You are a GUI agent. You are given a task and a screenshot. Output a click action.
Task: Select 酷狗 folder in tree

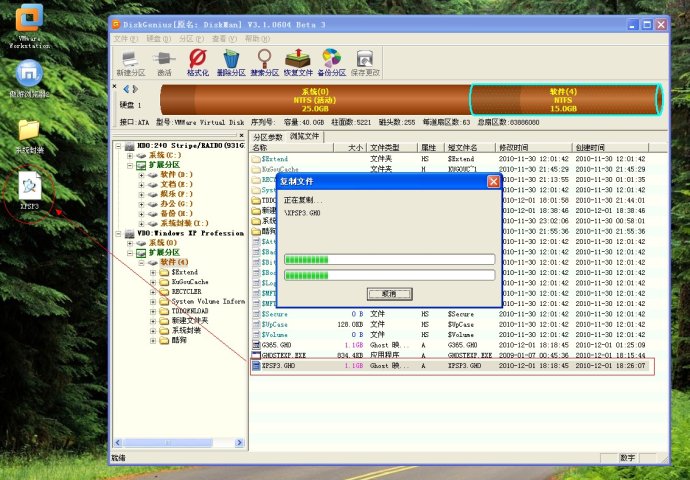tap(179, 340)
